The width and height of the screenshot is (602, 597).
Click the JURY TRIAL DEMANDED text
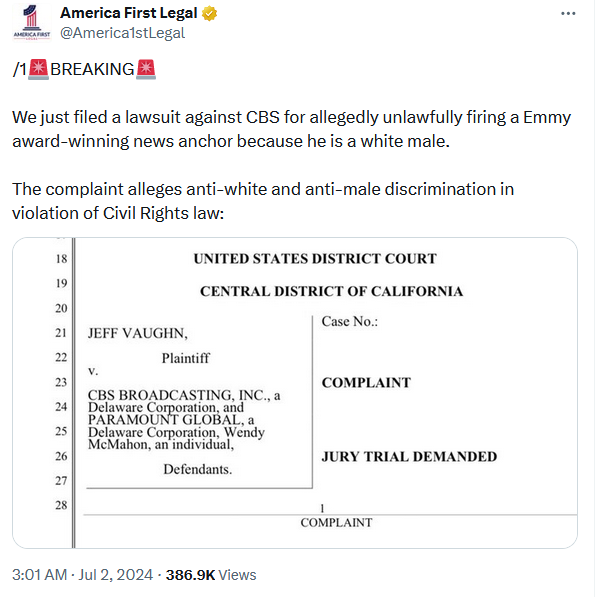point(409,456)
